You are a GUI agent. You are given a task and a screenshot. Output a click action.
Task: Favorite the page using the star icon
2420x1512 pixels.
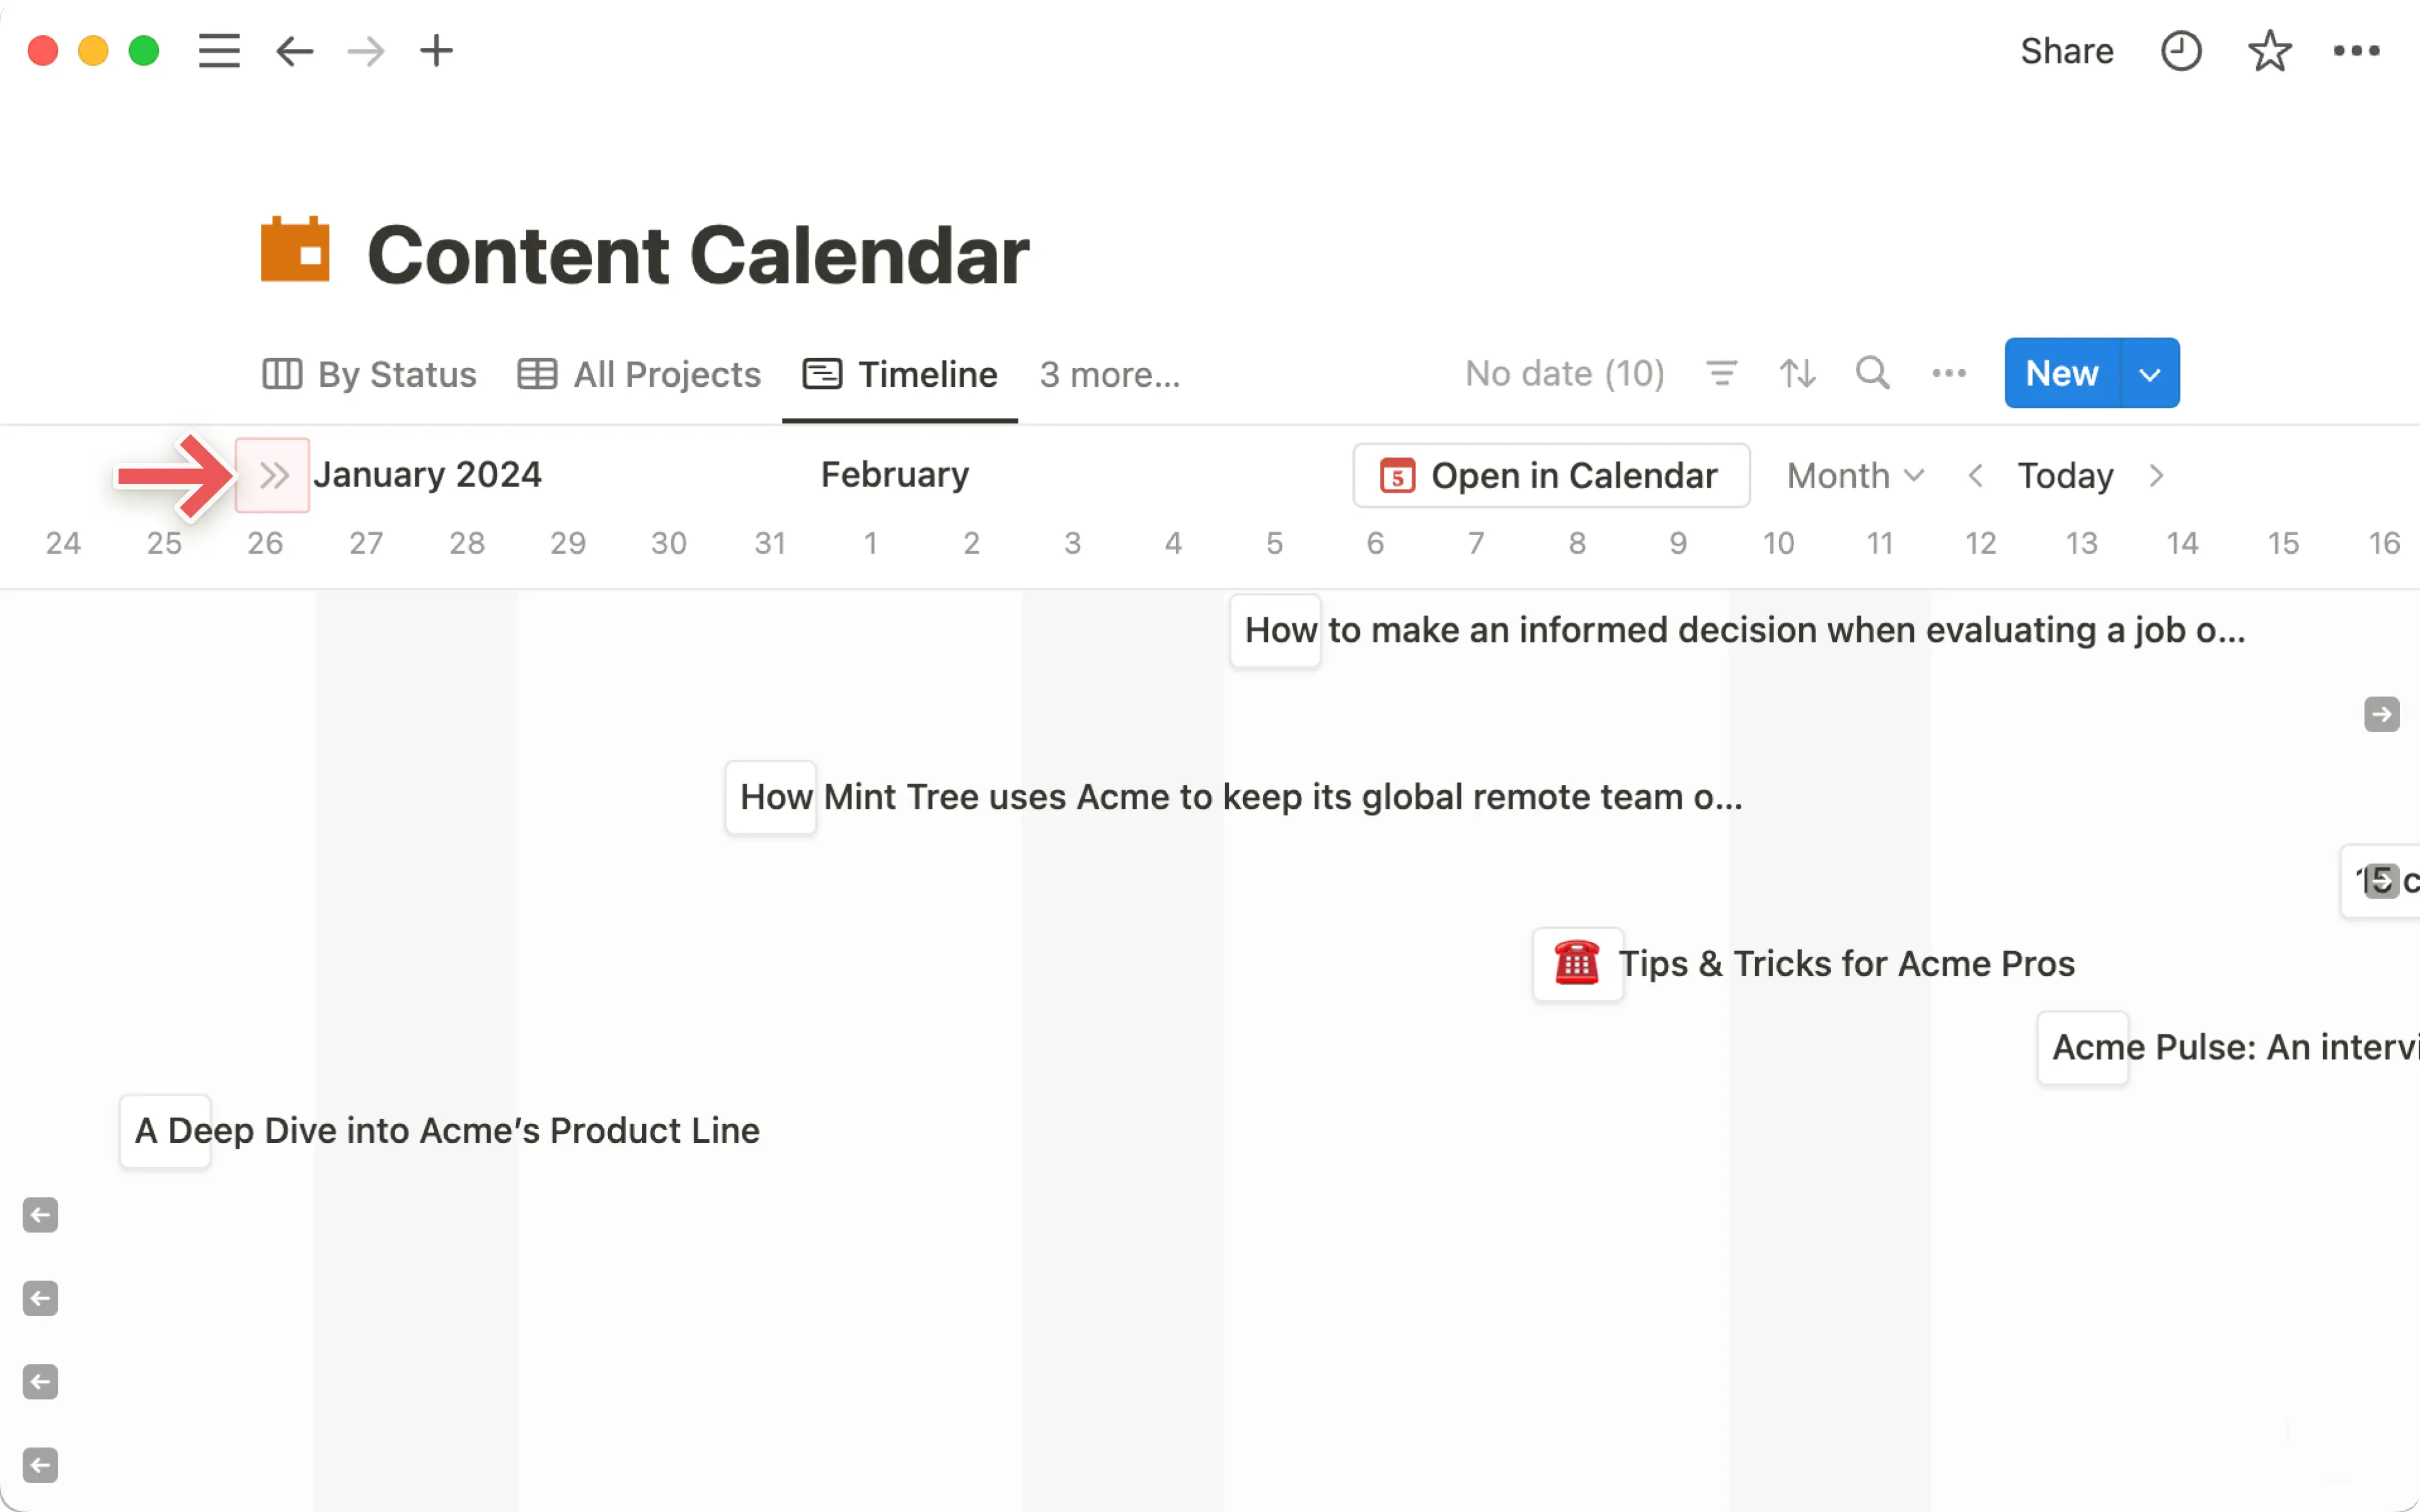click(2270, 51)
